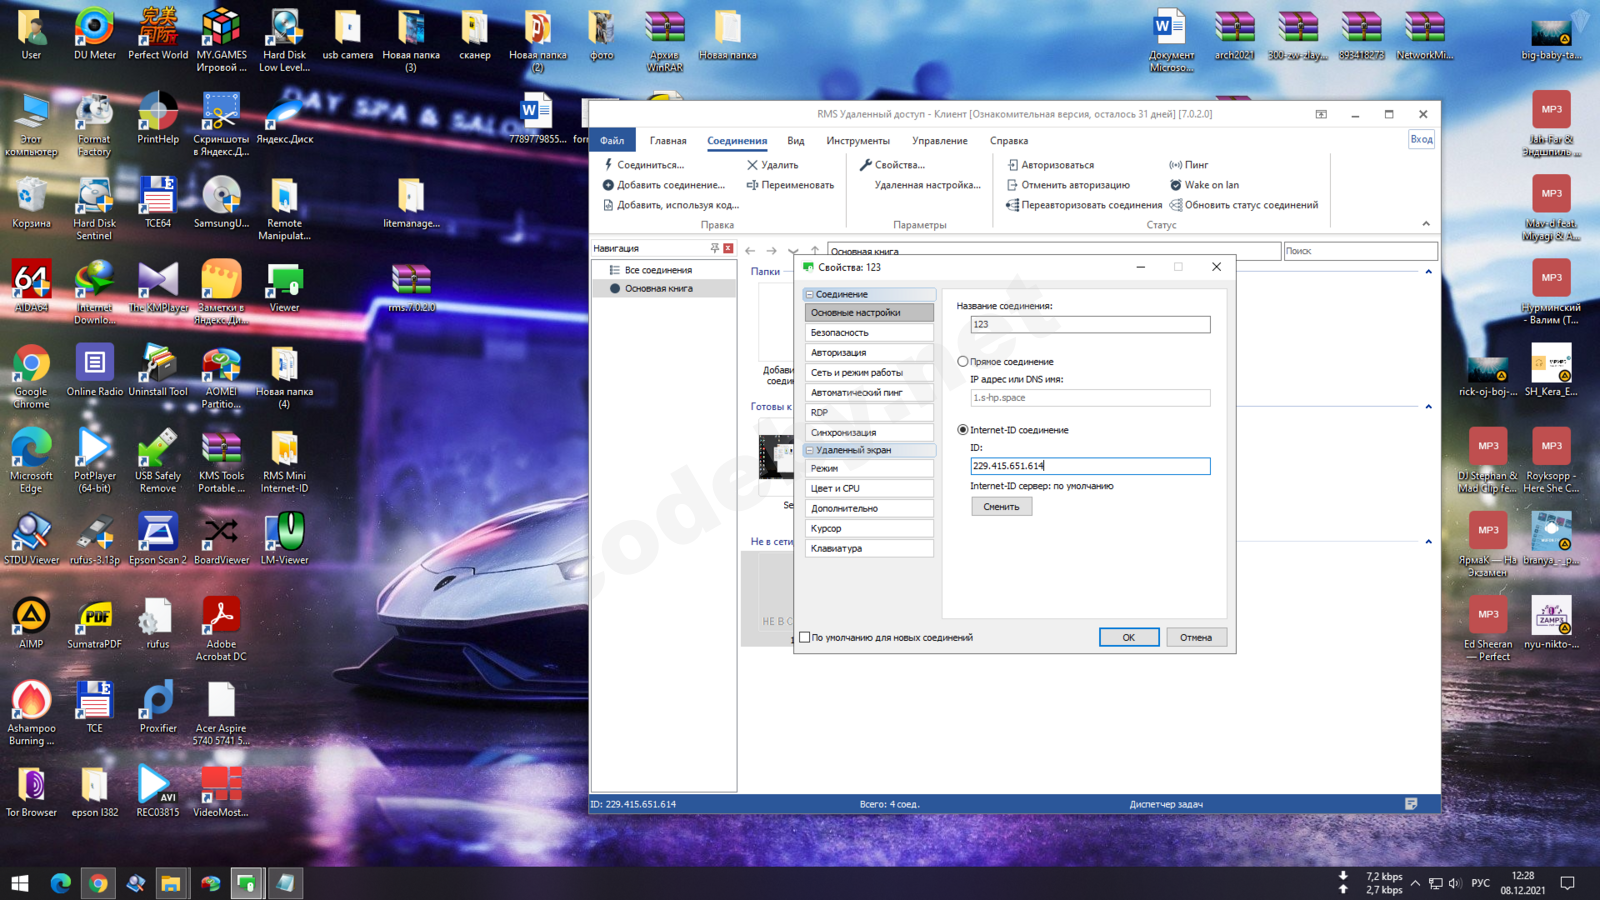The height and width of the screenshot is (900, 1600).
Task: Select the Internet-ID connection radio button
Action: [x=963, y=430]
